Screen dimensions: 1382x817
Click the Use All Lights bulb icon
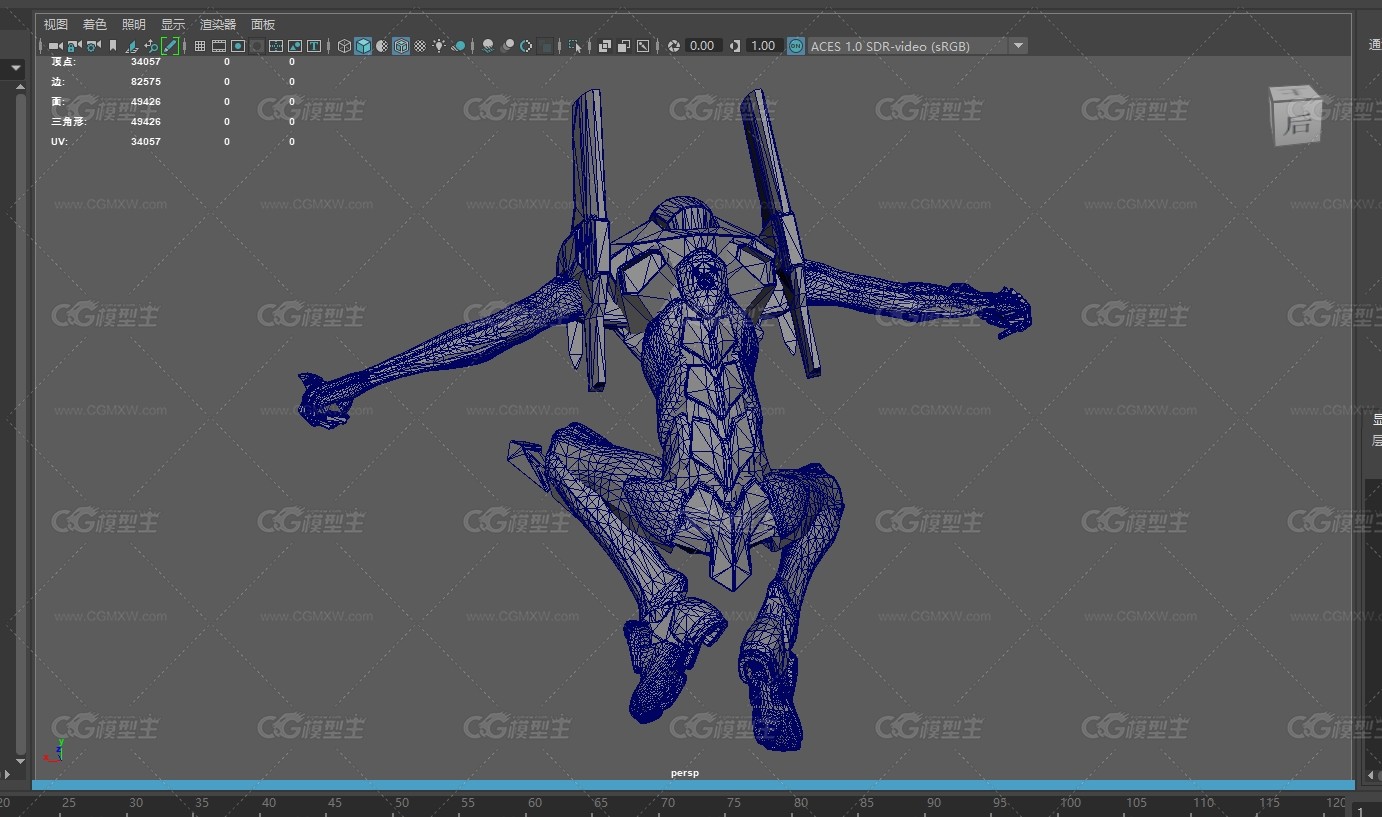tap(440, 46)
